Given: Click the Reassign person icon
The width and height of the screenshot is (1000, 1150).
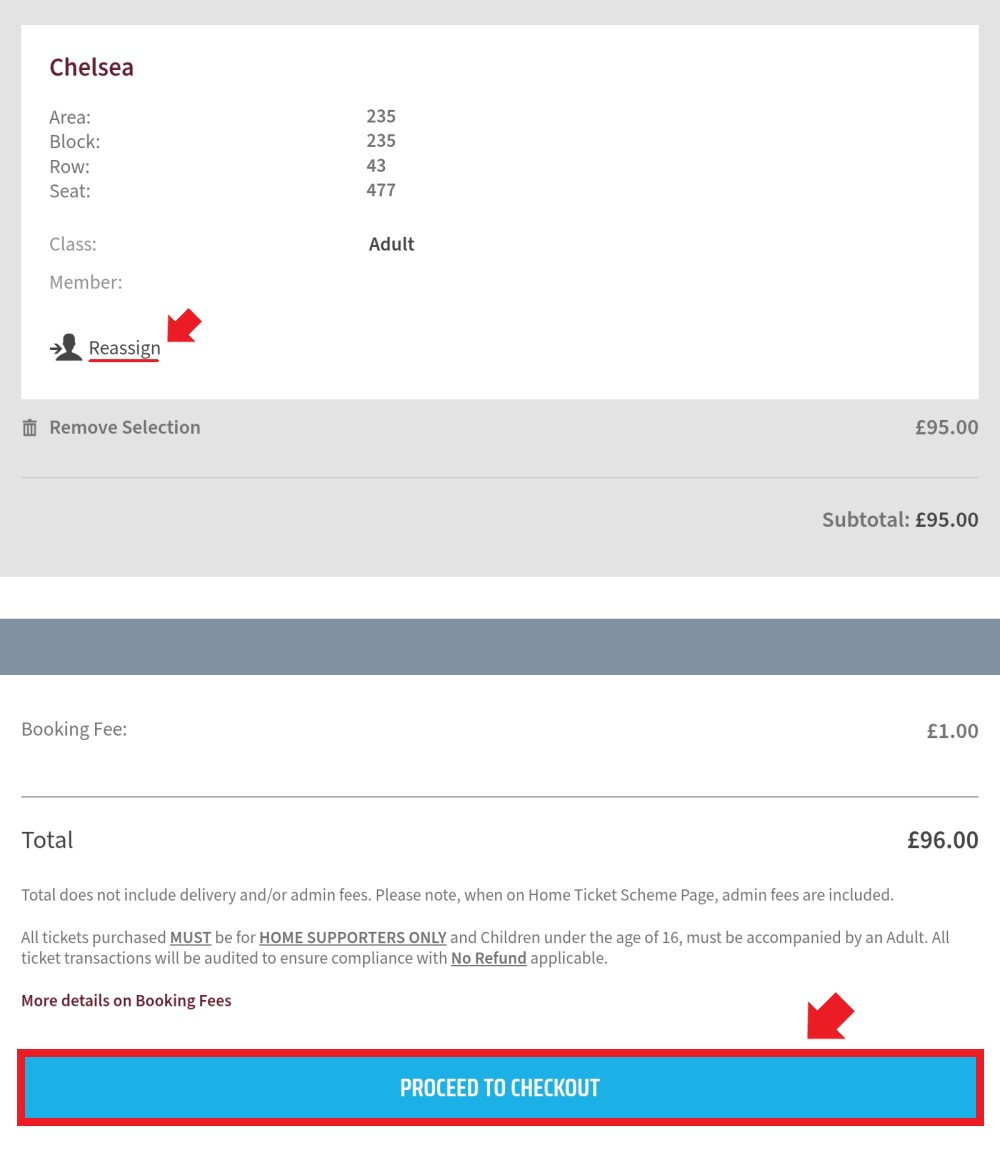Looking at the screenshot, I should tap(66, 347).
